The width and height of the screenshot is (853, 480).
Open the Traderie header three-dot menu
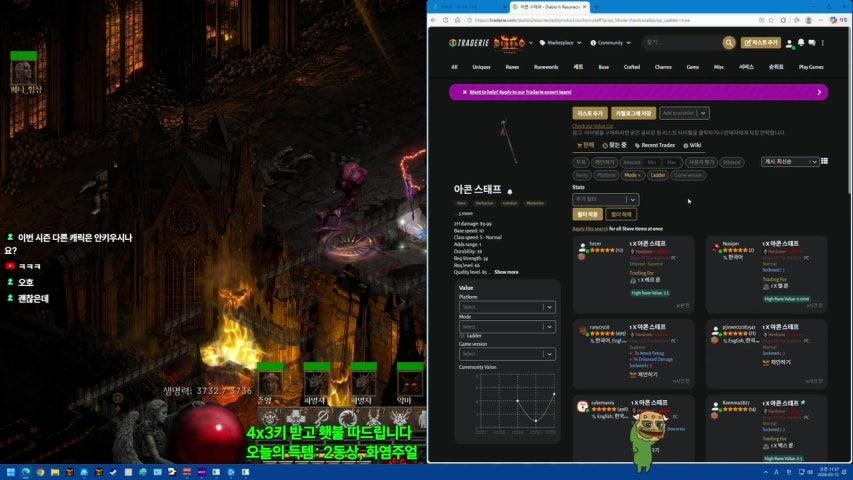(823, 42)
